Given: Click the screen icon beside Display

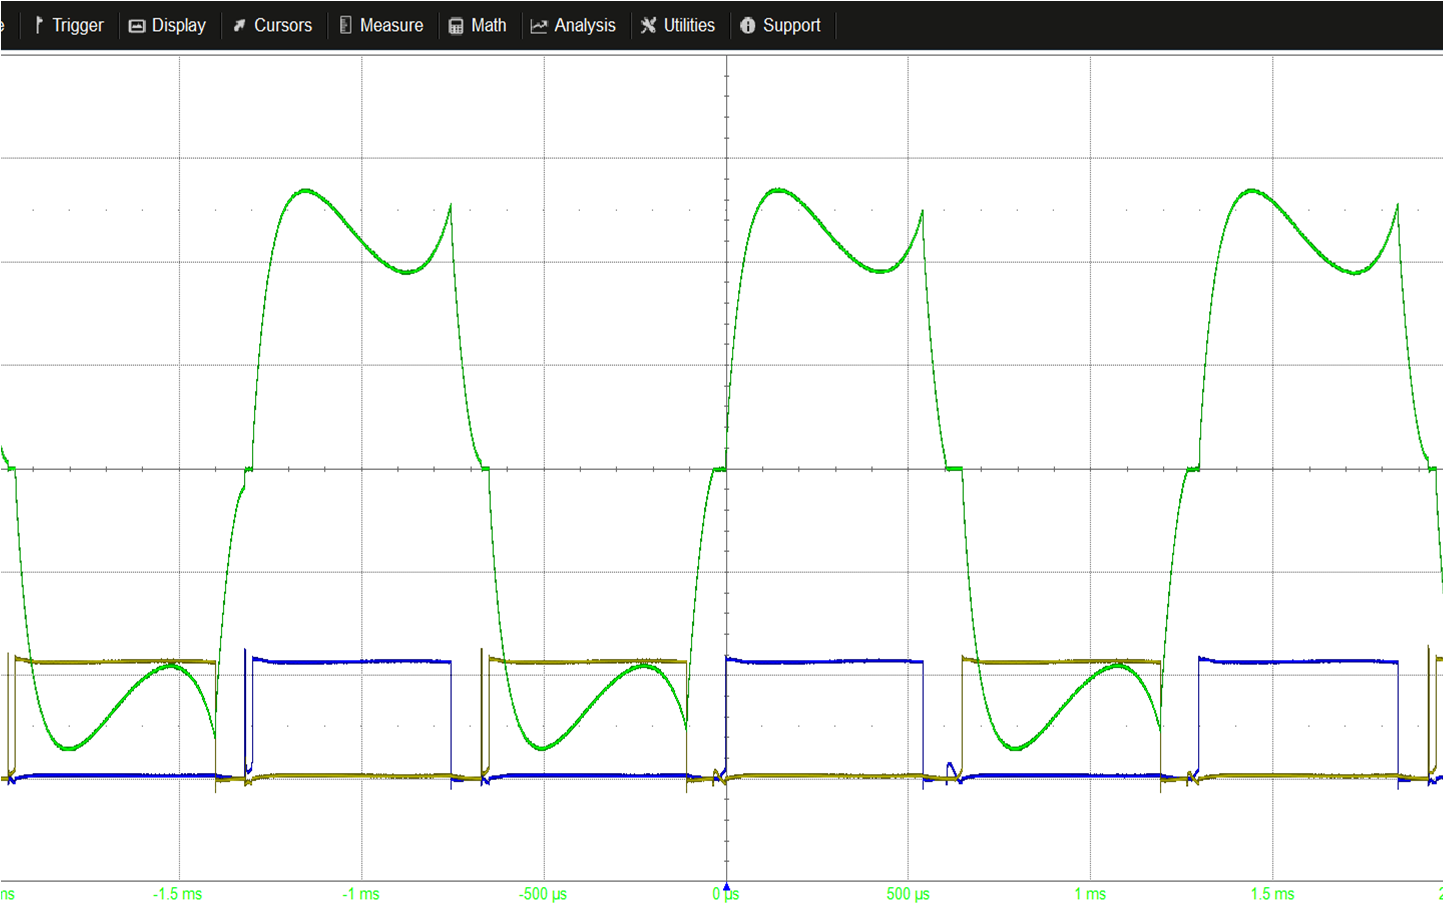Looking at the screenshot, I should click(137, 26).
